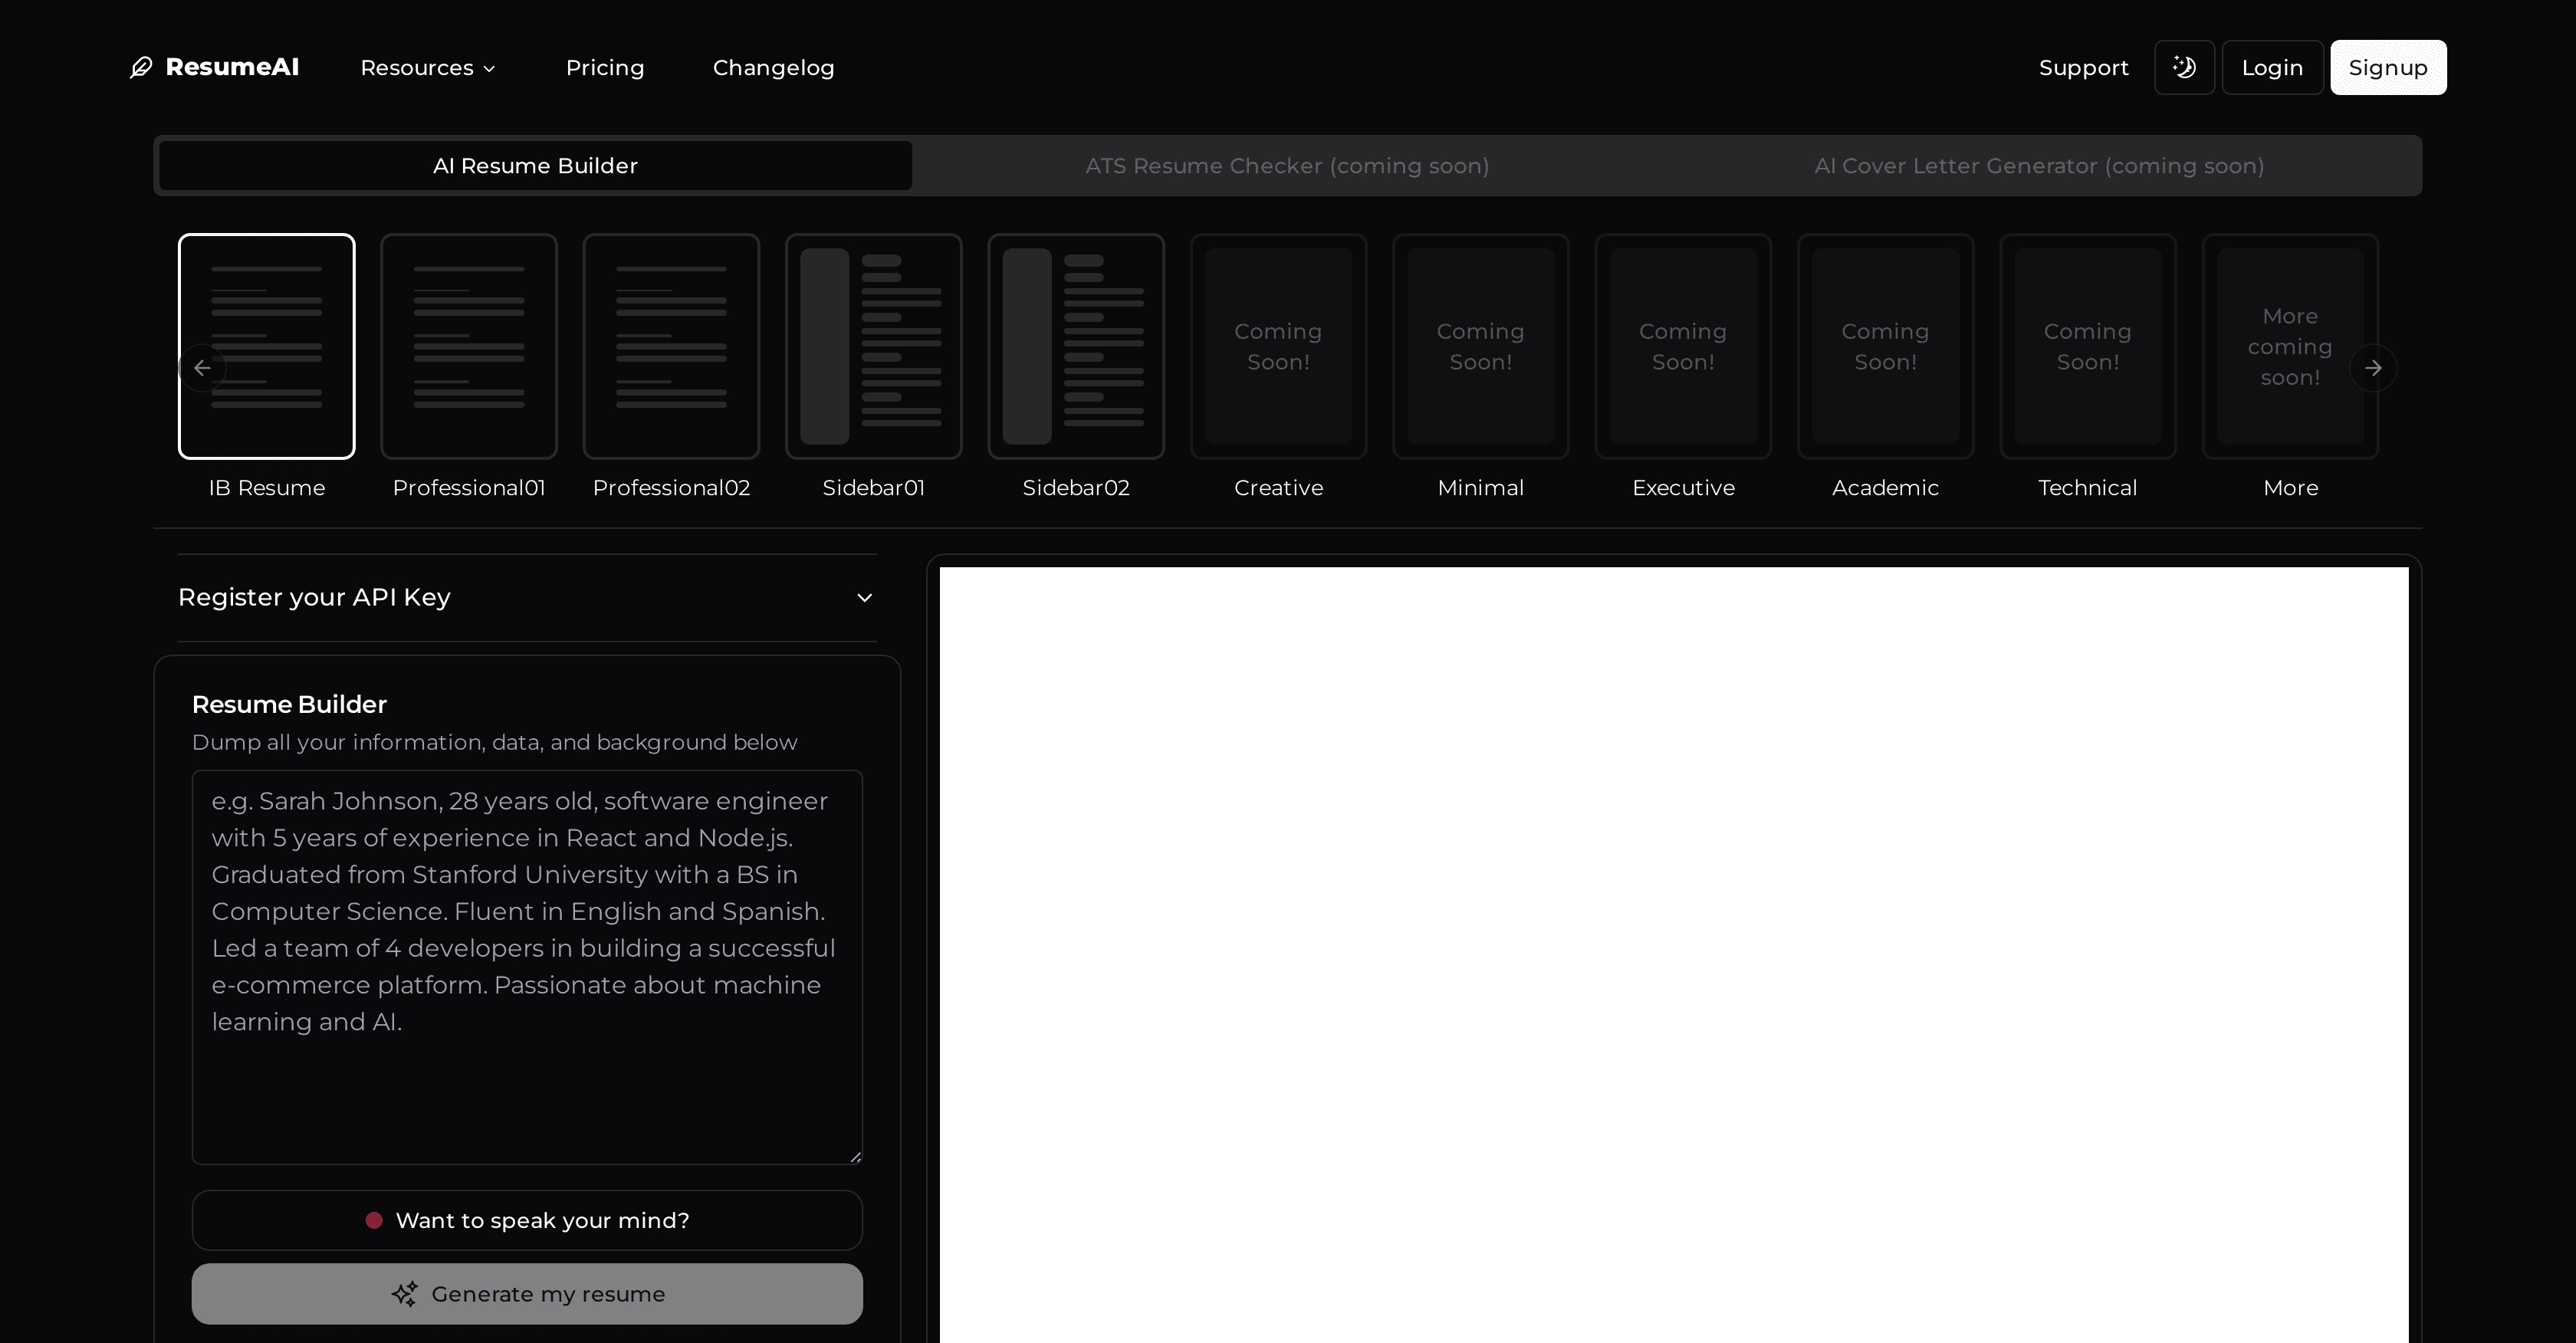Viewport: 2576px width, 1343px height.
Task: Click the red recording dot icon
Action: pyautogui.click(x=375, y=1220)
